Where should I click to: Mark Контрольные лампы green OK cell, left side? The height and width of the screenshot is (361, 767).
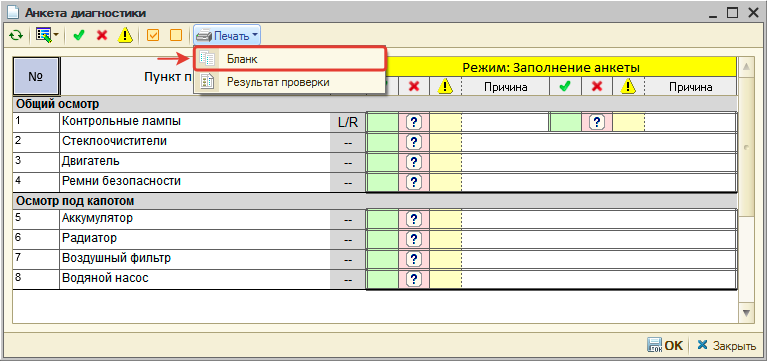tap(382, 122)
